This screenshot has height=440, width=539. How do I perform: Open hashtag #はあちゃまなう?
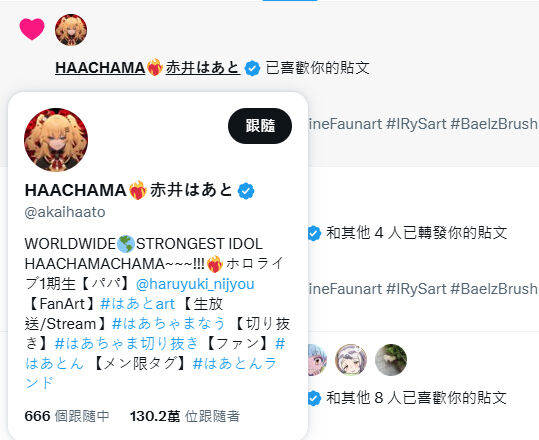pyautogui.click(x=168, y=324)
